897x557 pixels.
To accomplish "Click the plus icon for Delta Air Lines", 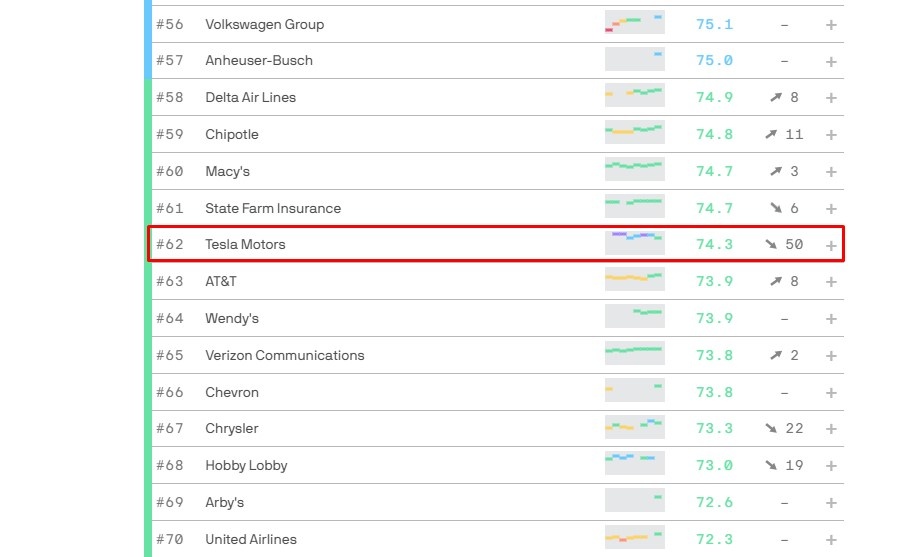I will (x=831, y=98).
